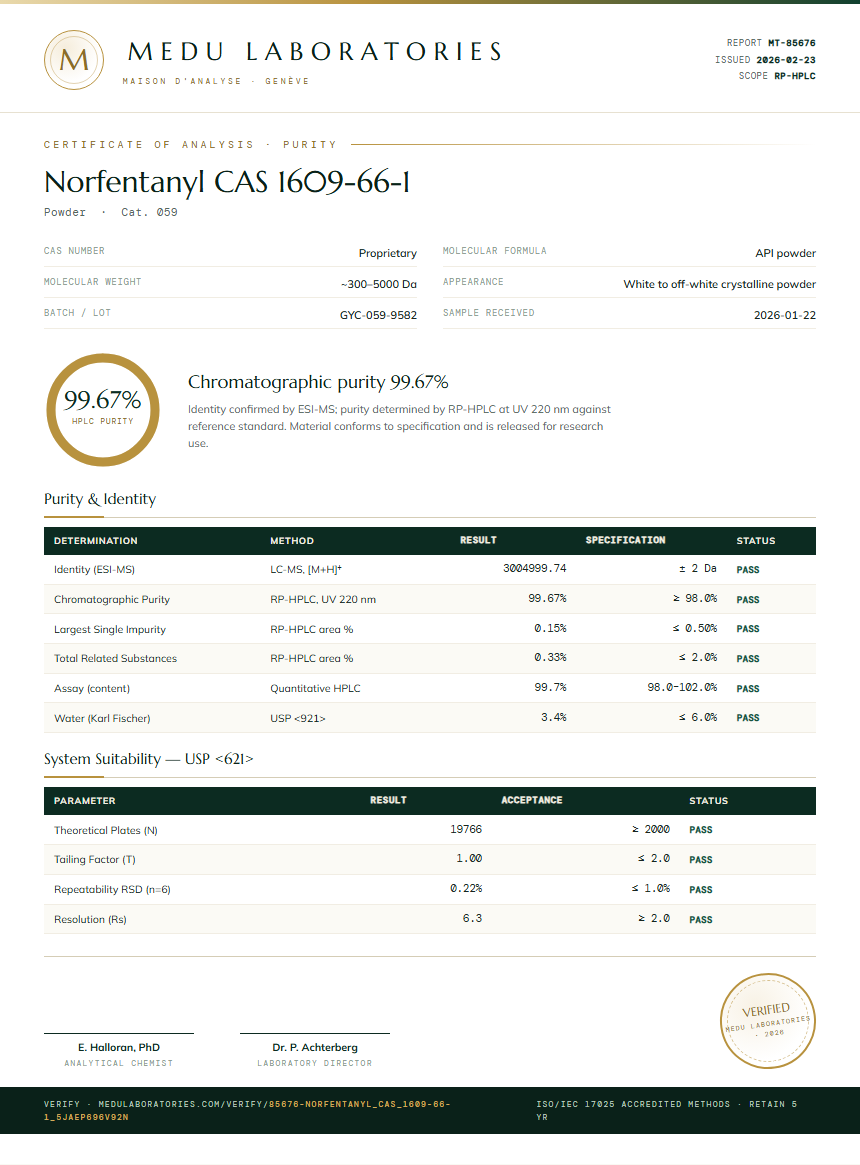Image resolution: width=860 pixels, height=1165 pixels.
Task: Click the SPECIFICATION column header
Action: [625, 540]
